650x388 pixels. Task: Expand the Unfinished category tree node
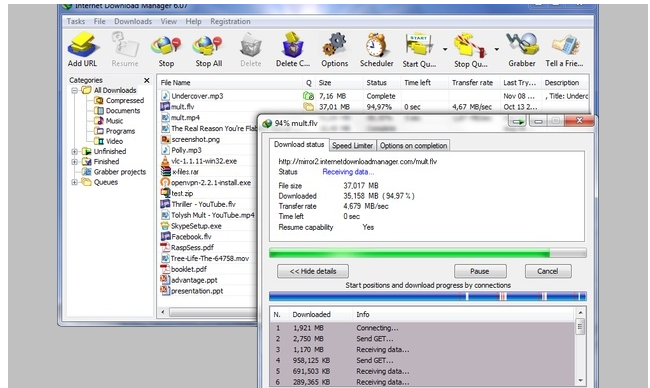click(75, 151)
